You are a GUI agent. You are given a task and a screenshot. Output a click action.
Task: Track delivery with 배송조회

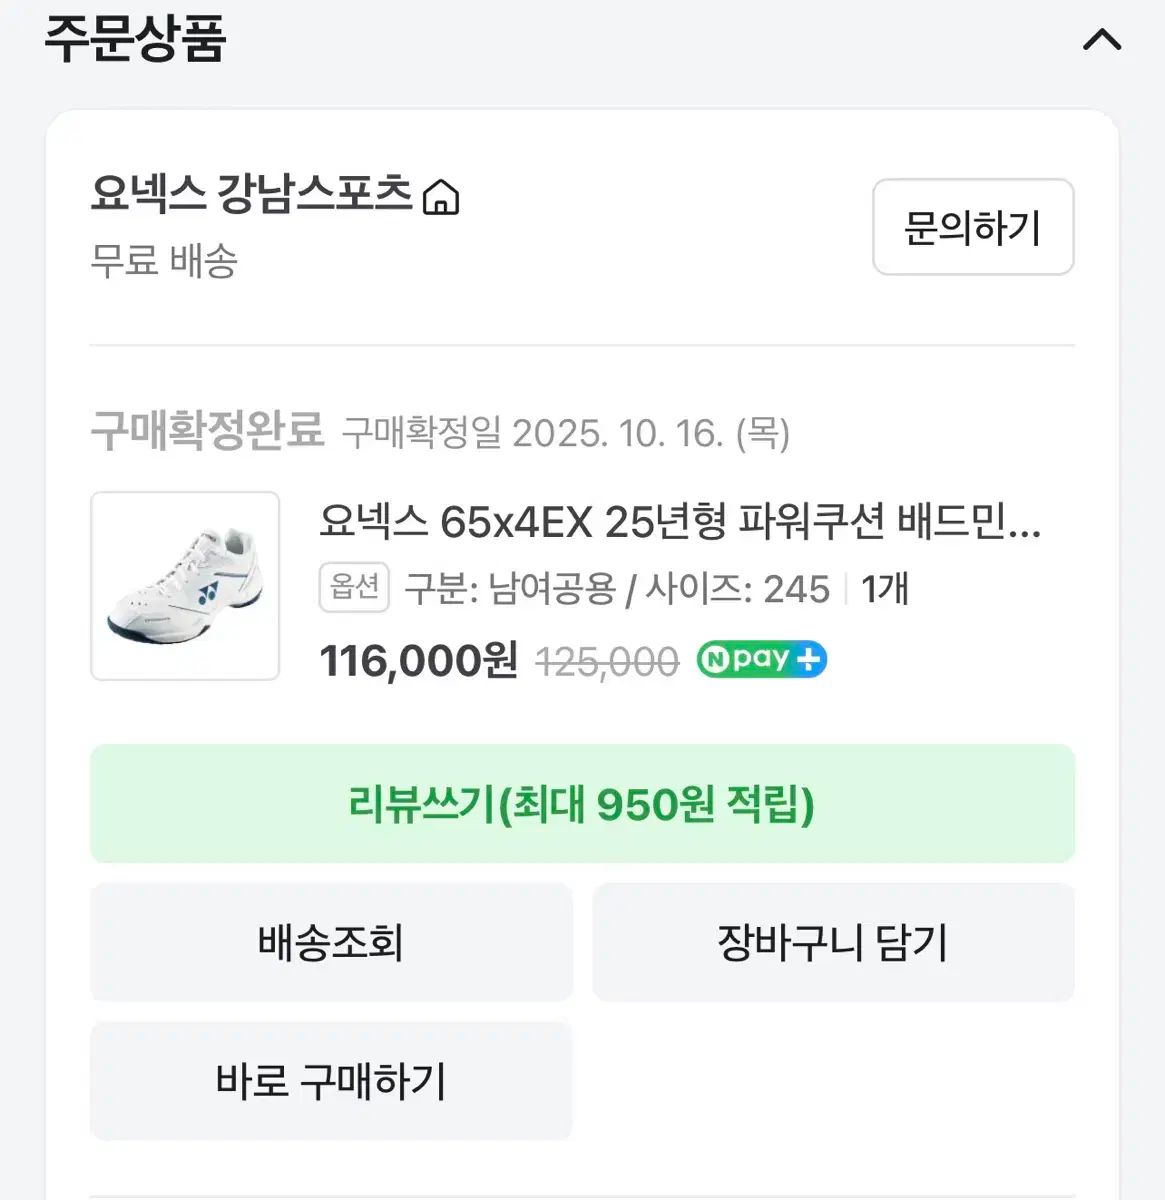[331, 942]
